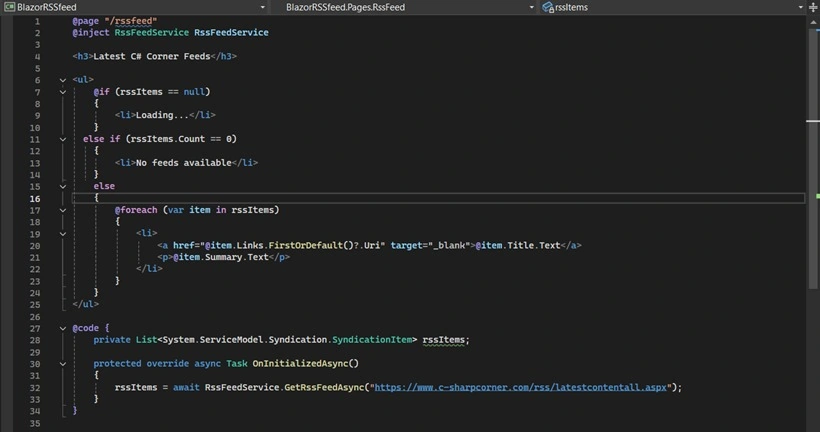Click the "Loading..." list item text
Screen dimensions: 820x432
162,115
